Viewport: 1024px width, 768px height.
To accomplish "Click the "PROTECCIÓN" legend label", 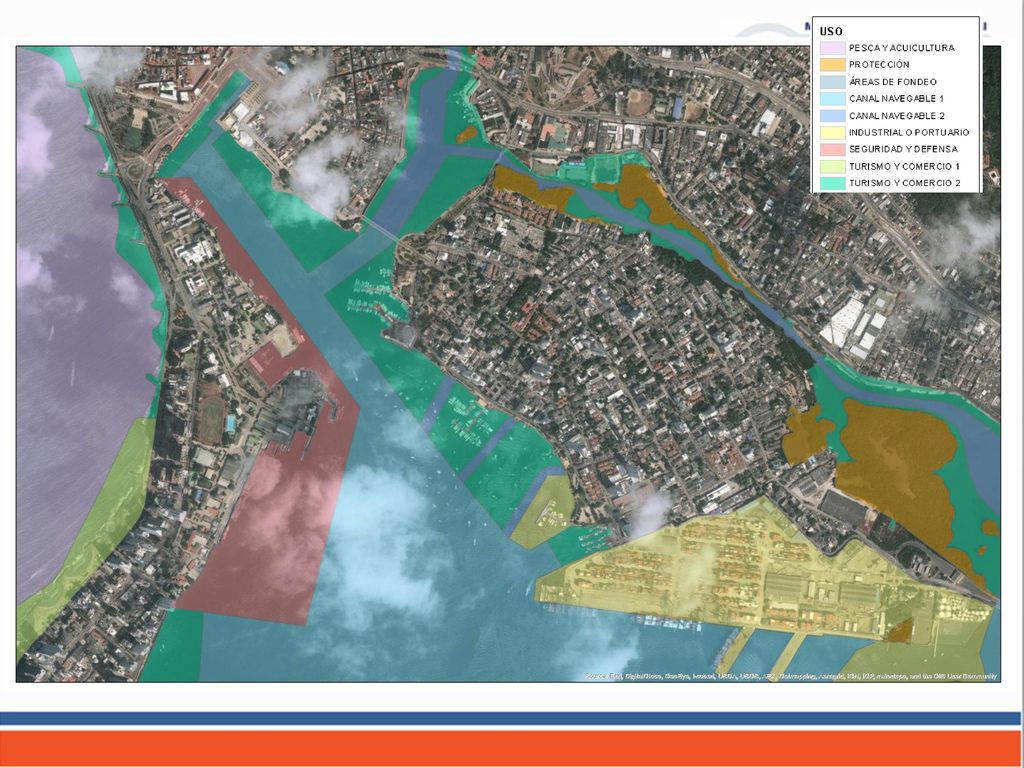I will pyautogui.click(x=879, y=65).
